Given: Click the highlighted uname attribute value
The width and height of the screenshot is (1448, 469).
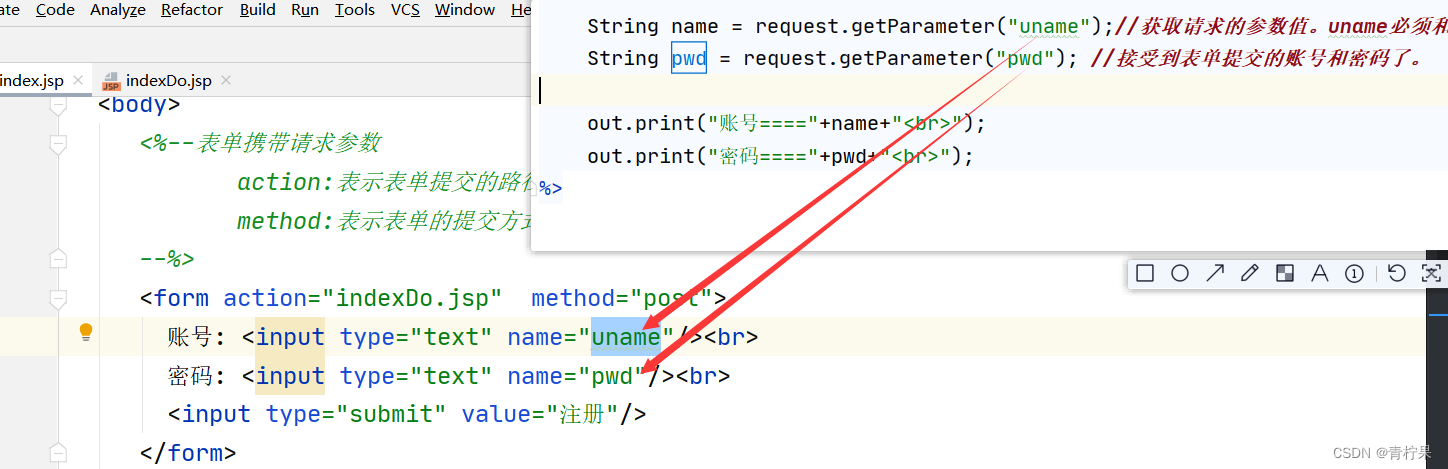Looking at the screenshot, I should pos(626,338).
